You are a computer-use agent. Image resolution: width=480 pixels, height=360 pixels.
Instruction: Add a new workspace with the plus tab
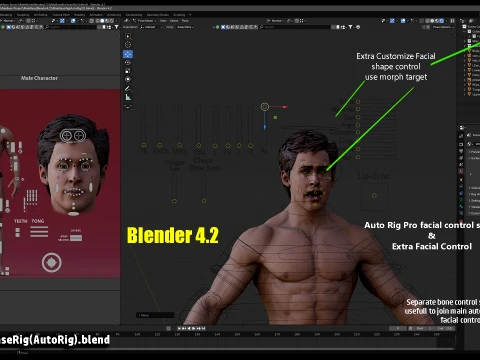[190, 15]
